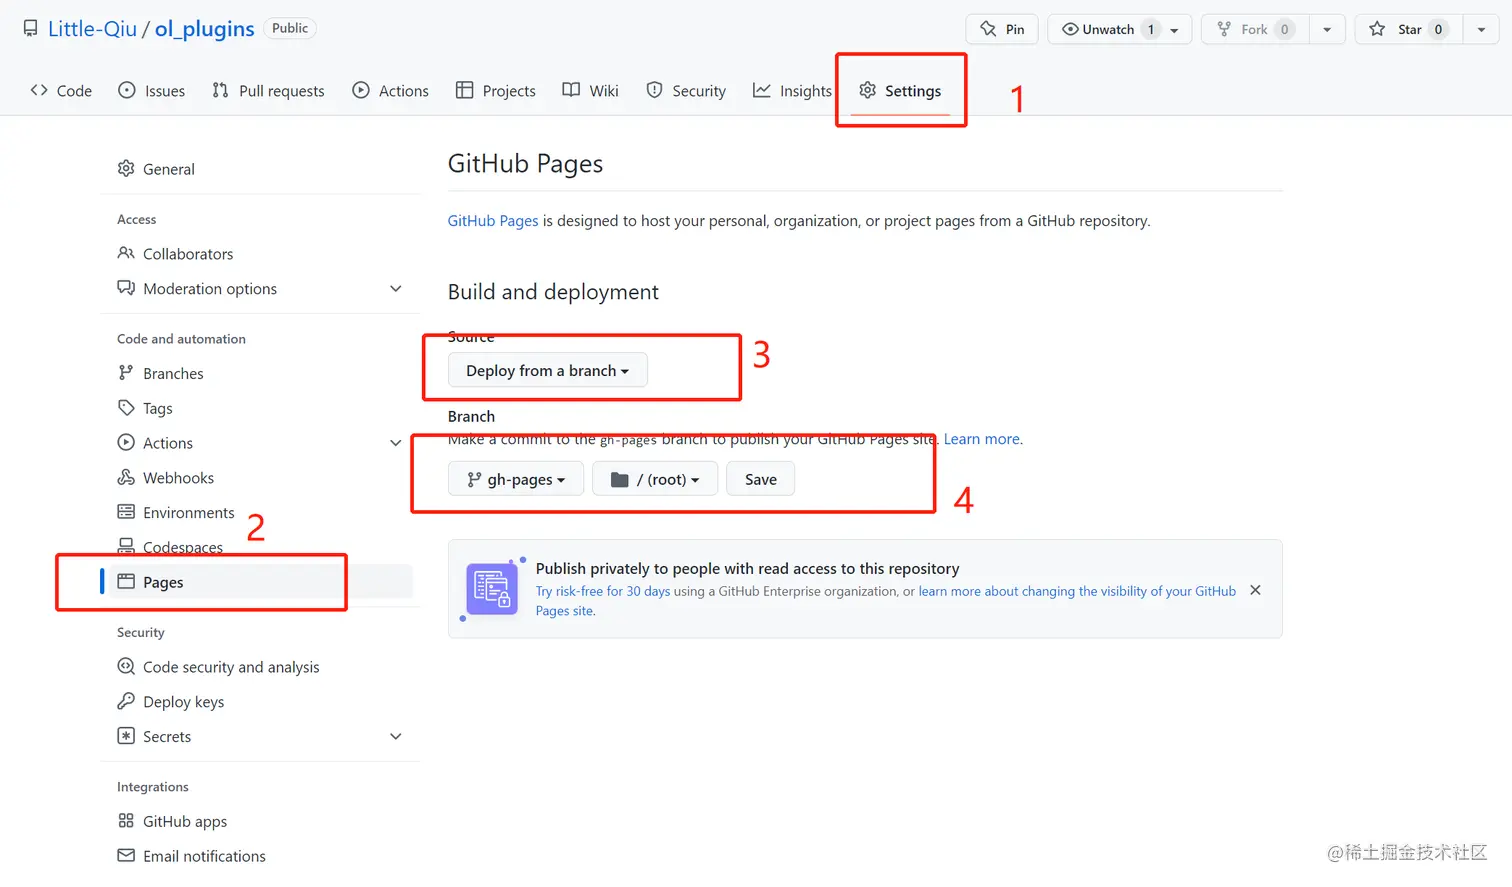Image resolution: width=1512 pixels, height=887 pixels.
Task: Open the / (root) folder dropdown
Action: click(x=655, y=479)
